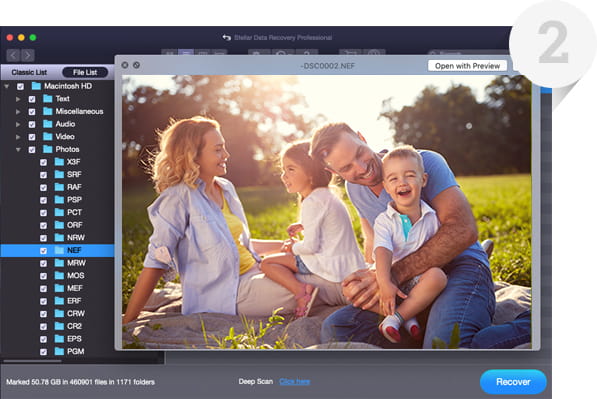Go forward with the right arrow button

click(27, 56)
